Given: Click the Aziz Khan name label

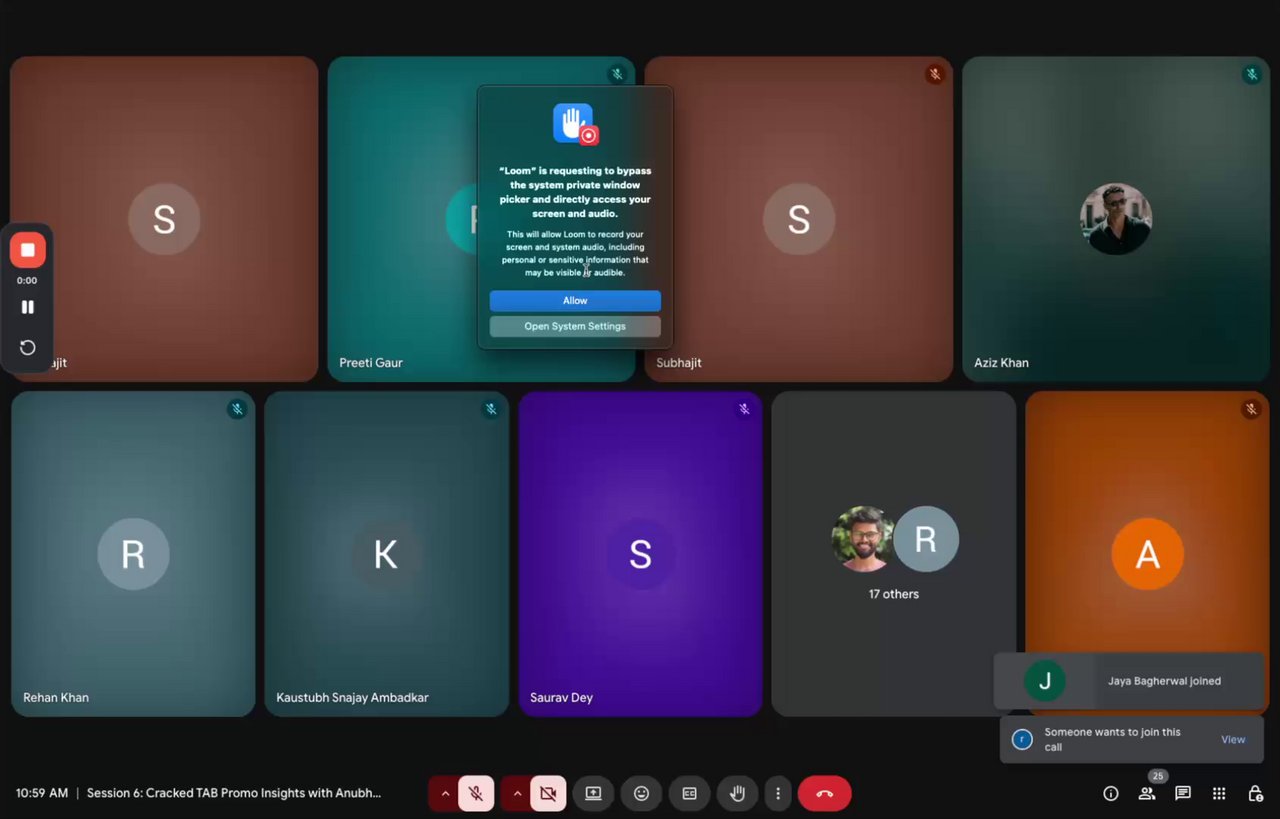Looking at the screenshot, I should point(1001,363).
